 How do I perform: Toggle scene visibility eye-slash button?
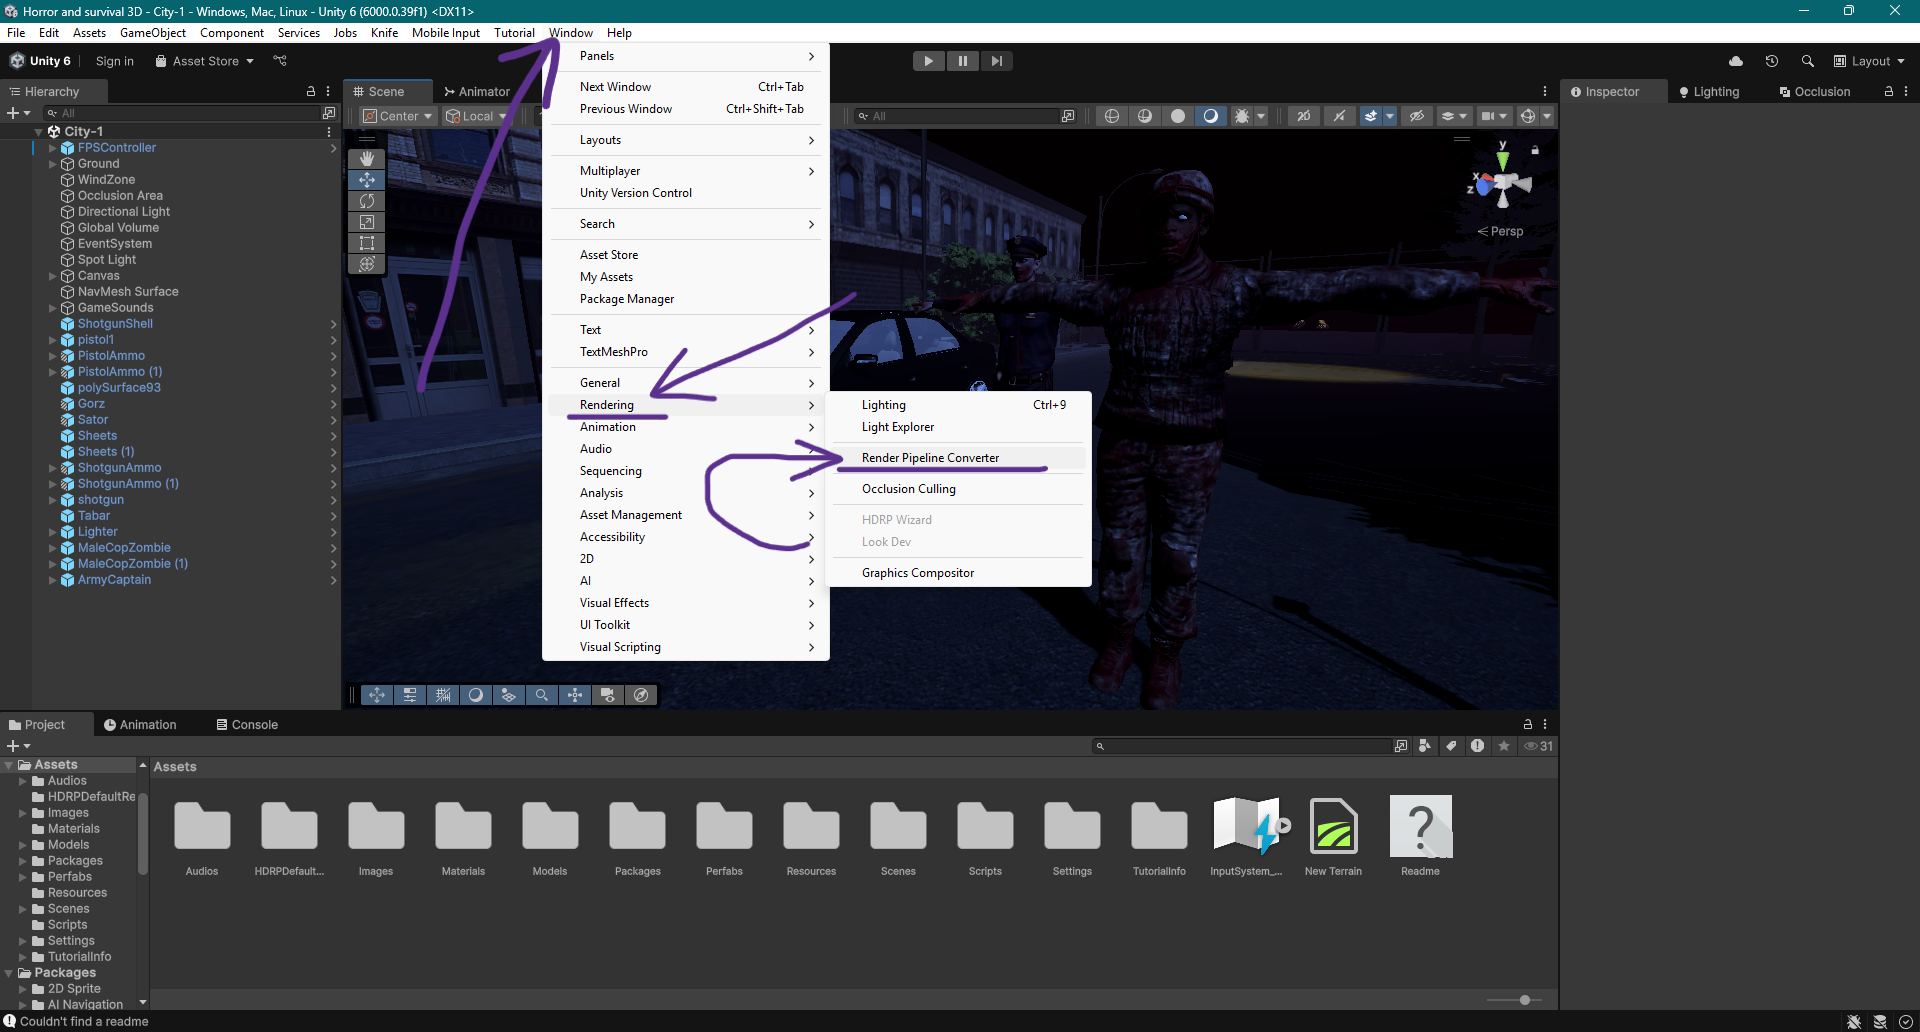pyautogui.click(x=1417, y=116)
